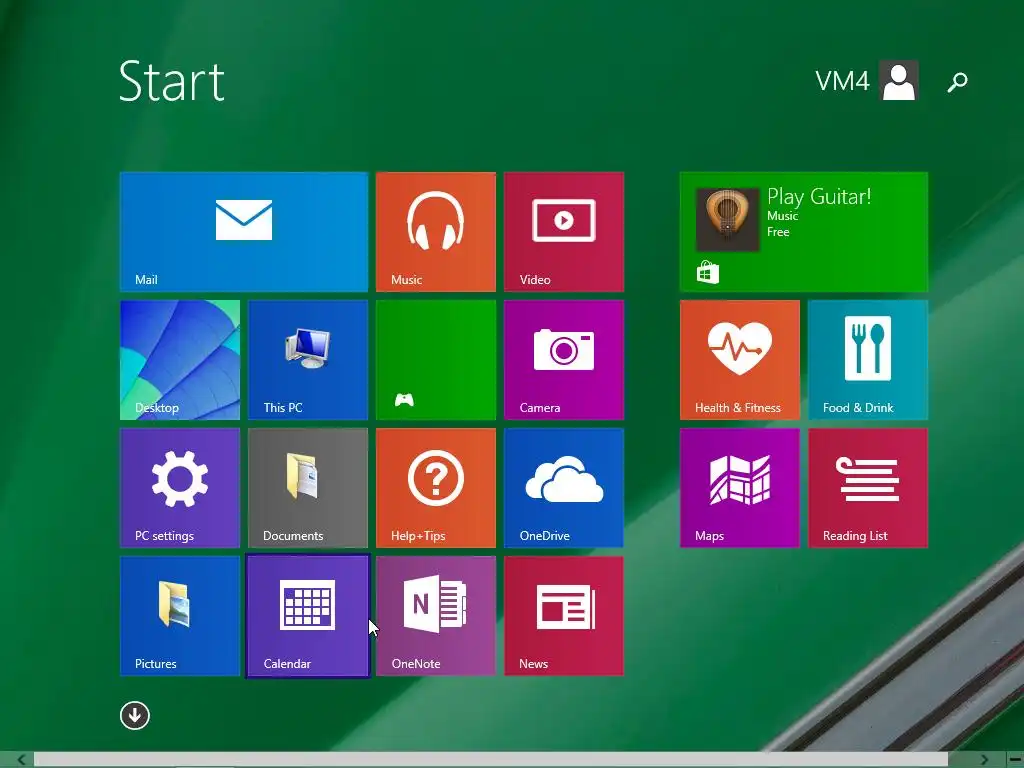Image resolution: width=1024 pixels, height=768 pixels.
Task: Launch the Maps tile
Action: pos(739,488)
